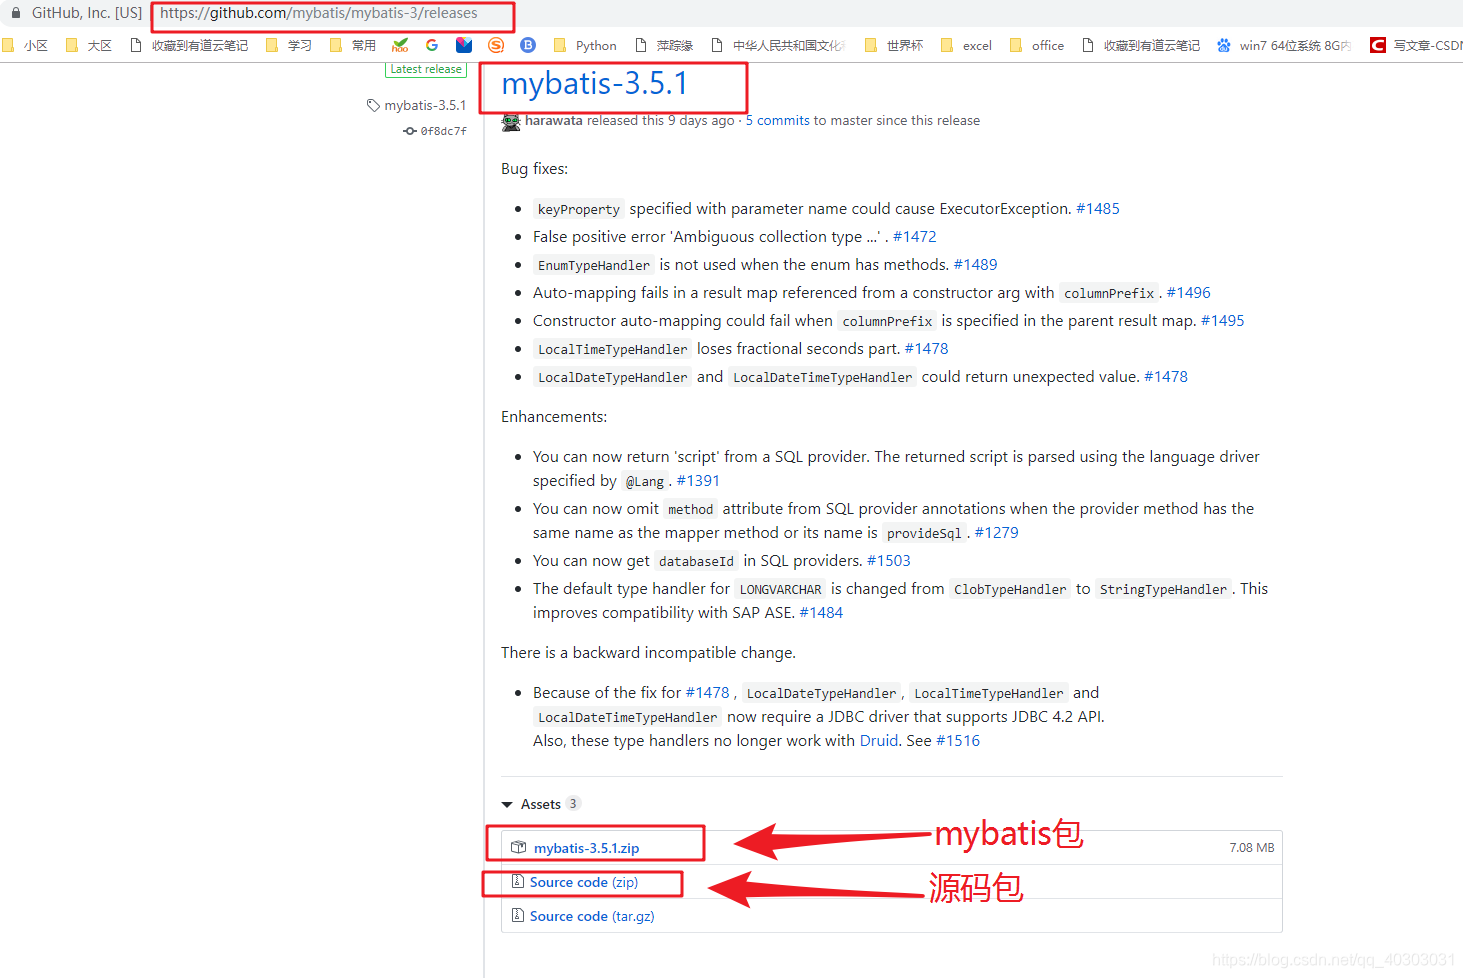Open issue #1391
The width and height of the screenshot is (1463, 978).
(698, 481)
